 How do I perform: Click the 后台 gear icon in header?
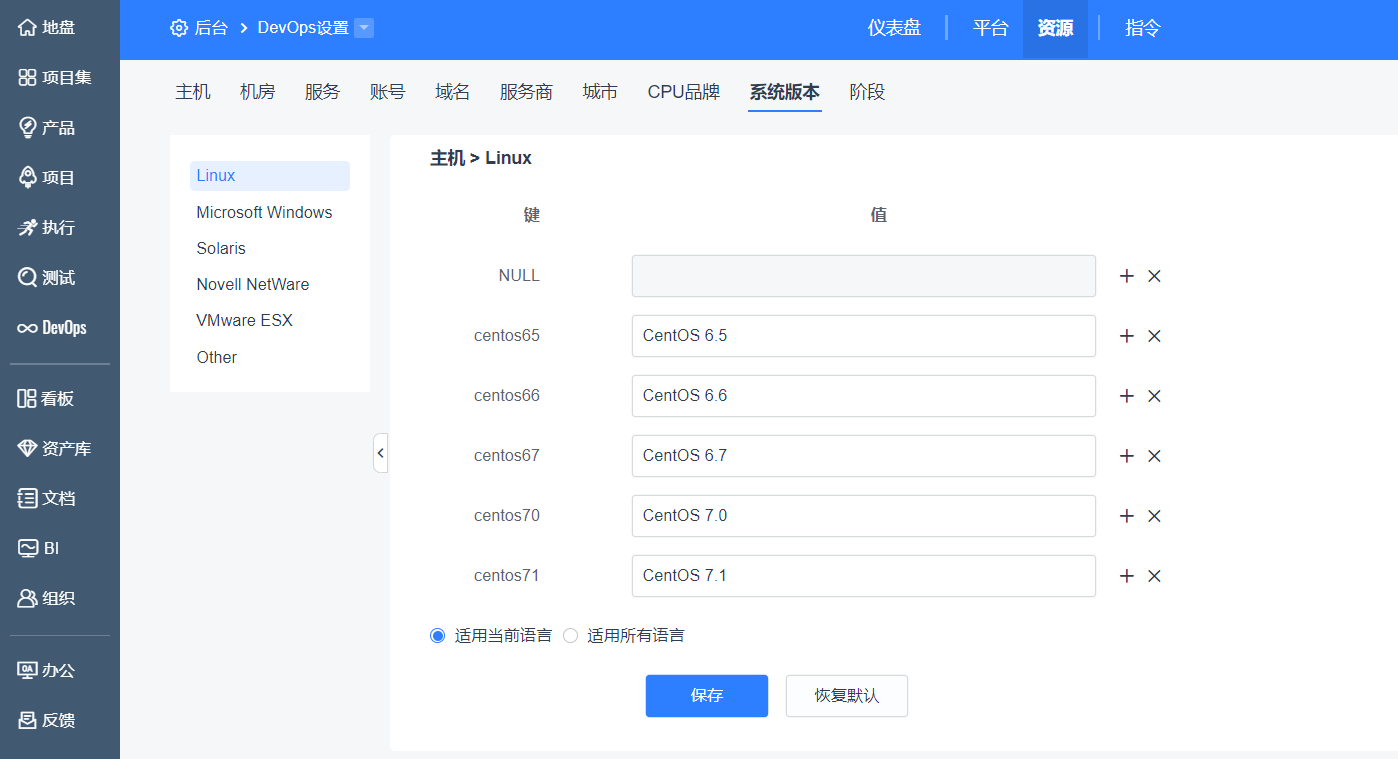tap(179, 28)
